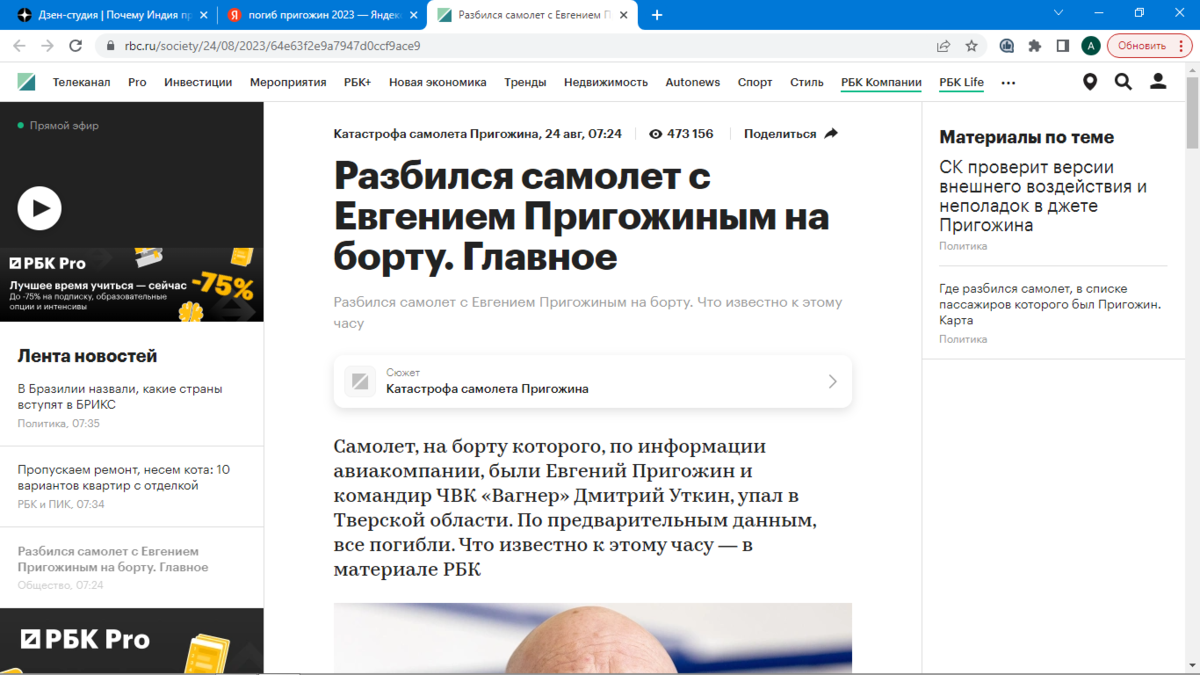The image size is (1200, 675).
Task: Go forward in browser history
Action: click(47, 46)
